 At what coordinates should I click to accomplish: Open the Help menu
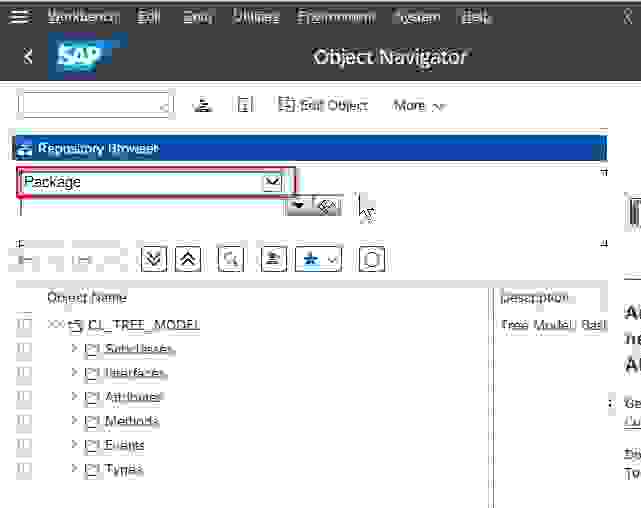[475, 17]
